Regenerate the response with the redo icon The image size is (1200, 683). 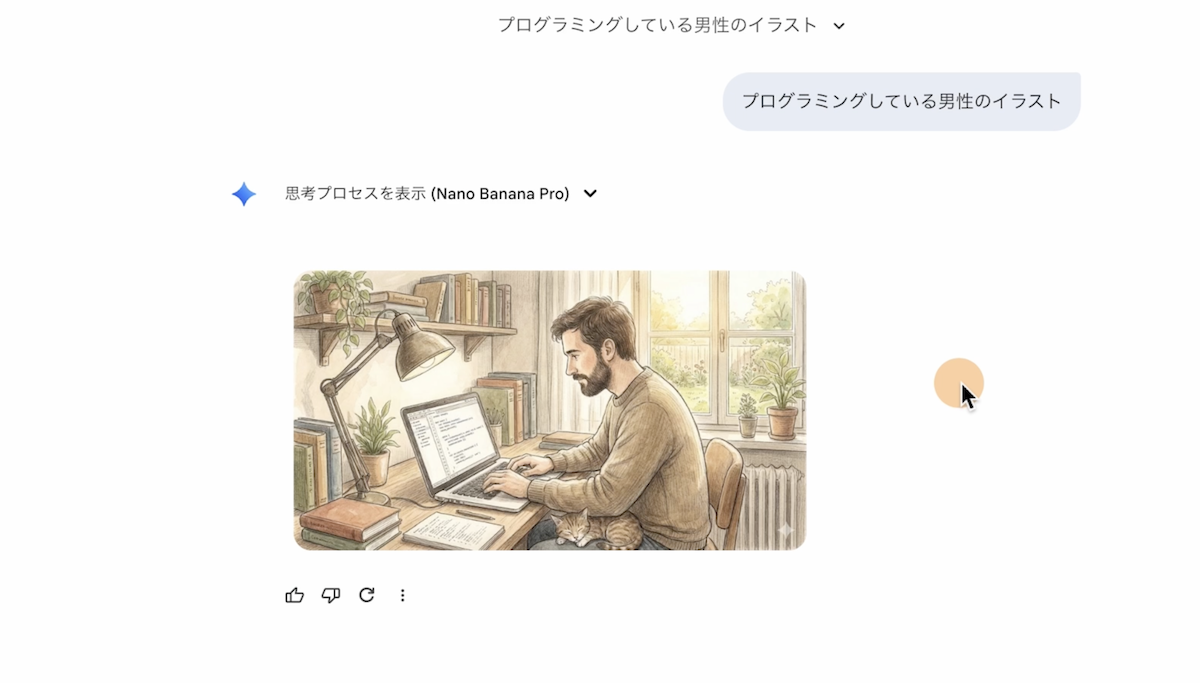367,595
